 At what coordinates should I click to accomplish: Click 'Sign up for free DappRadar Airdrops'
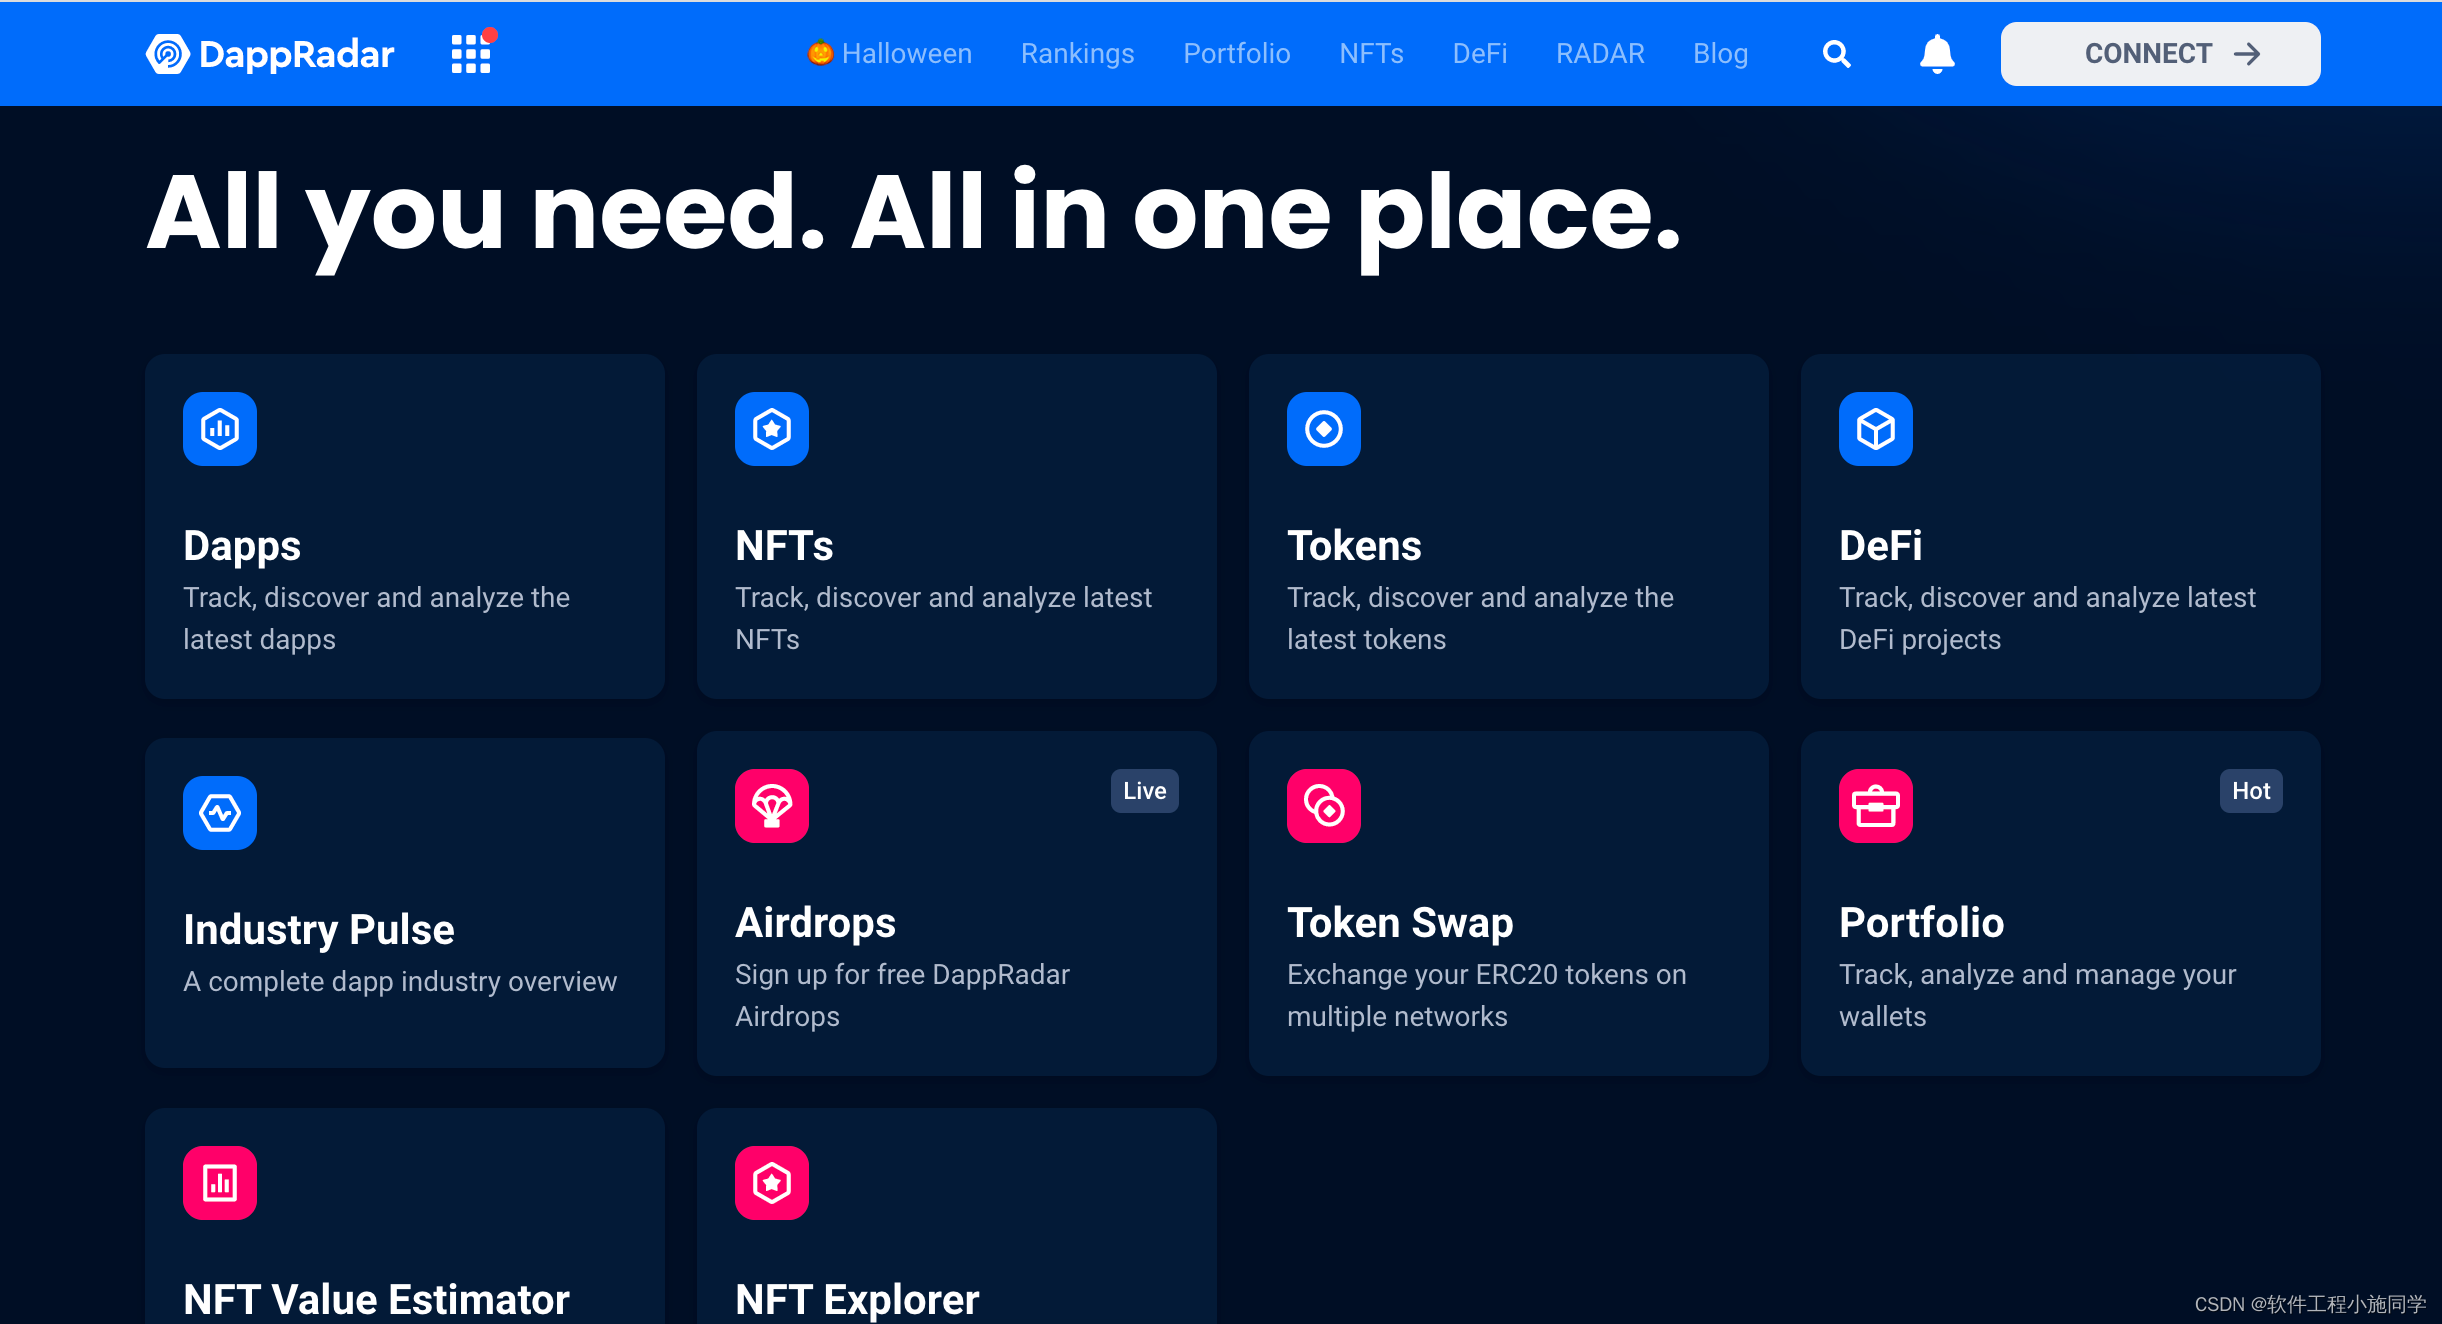902,995
